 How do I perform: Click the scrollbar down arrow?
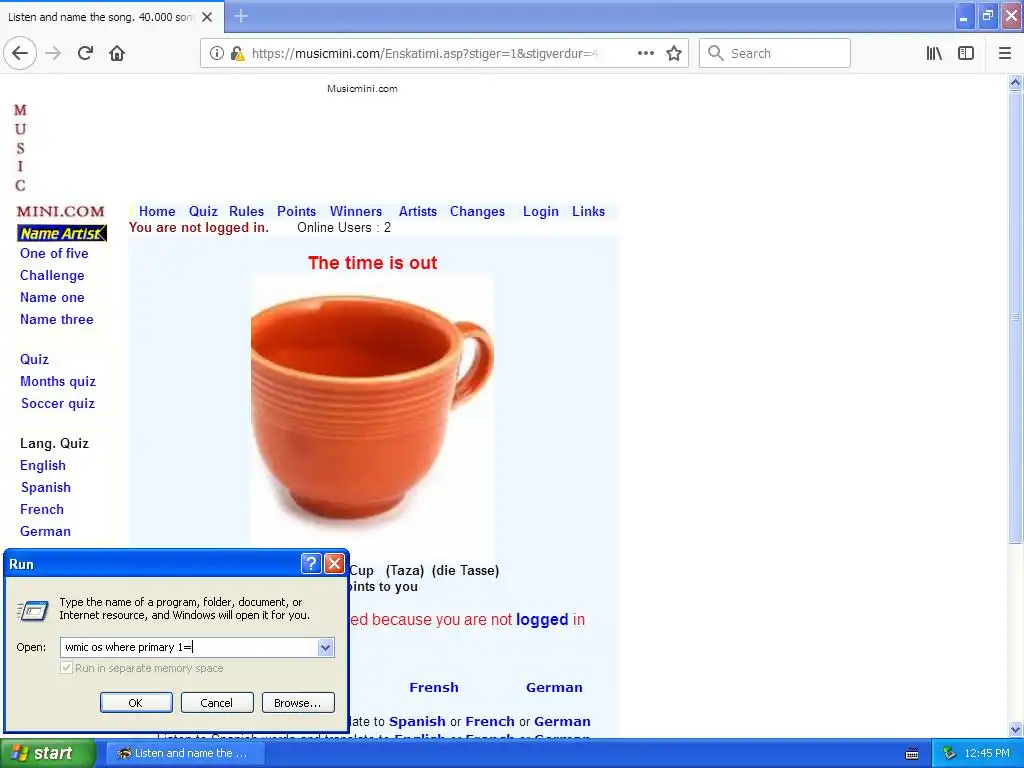(1016, 729)
